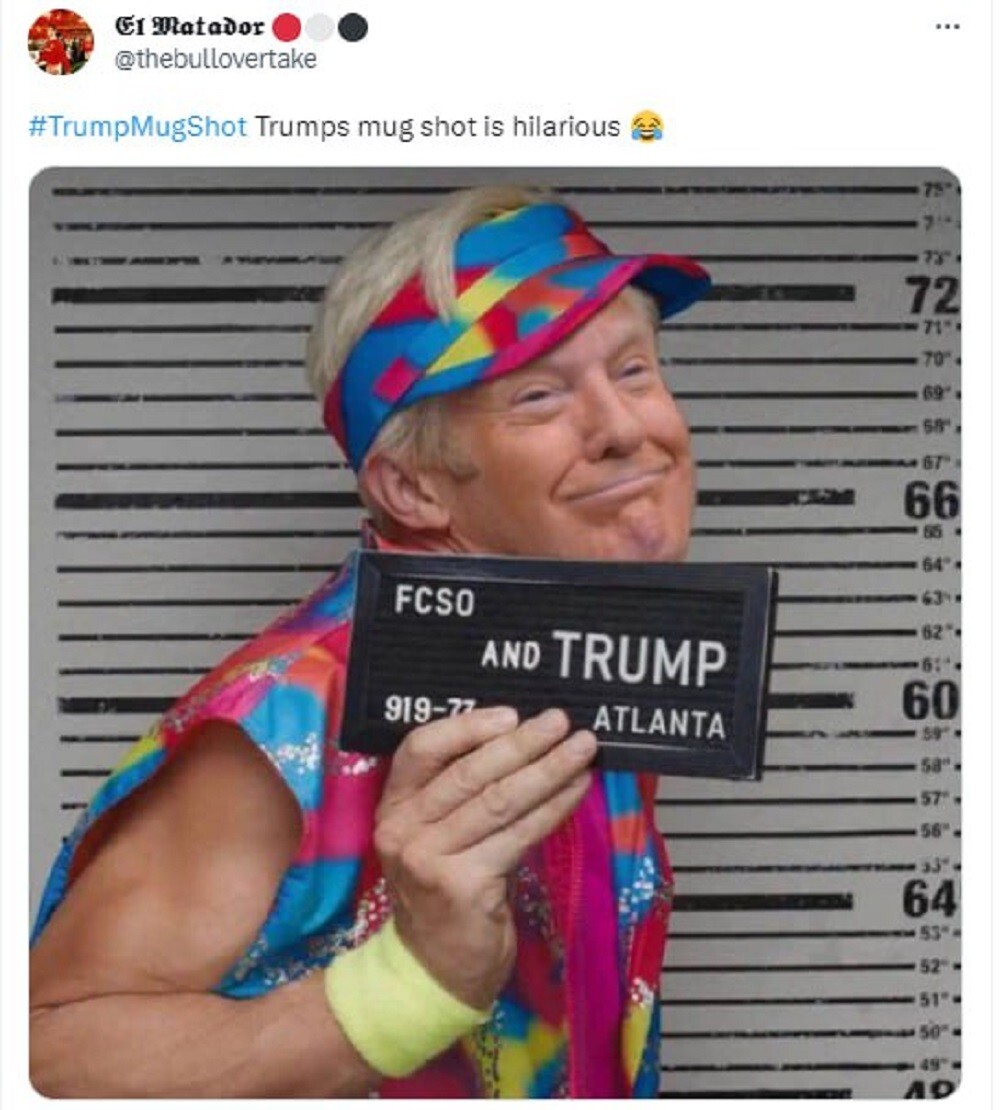The width and height of the screenshot is (1000, 1110).
Task: Click the 72 height marker
Action: [x=932, y=295]
